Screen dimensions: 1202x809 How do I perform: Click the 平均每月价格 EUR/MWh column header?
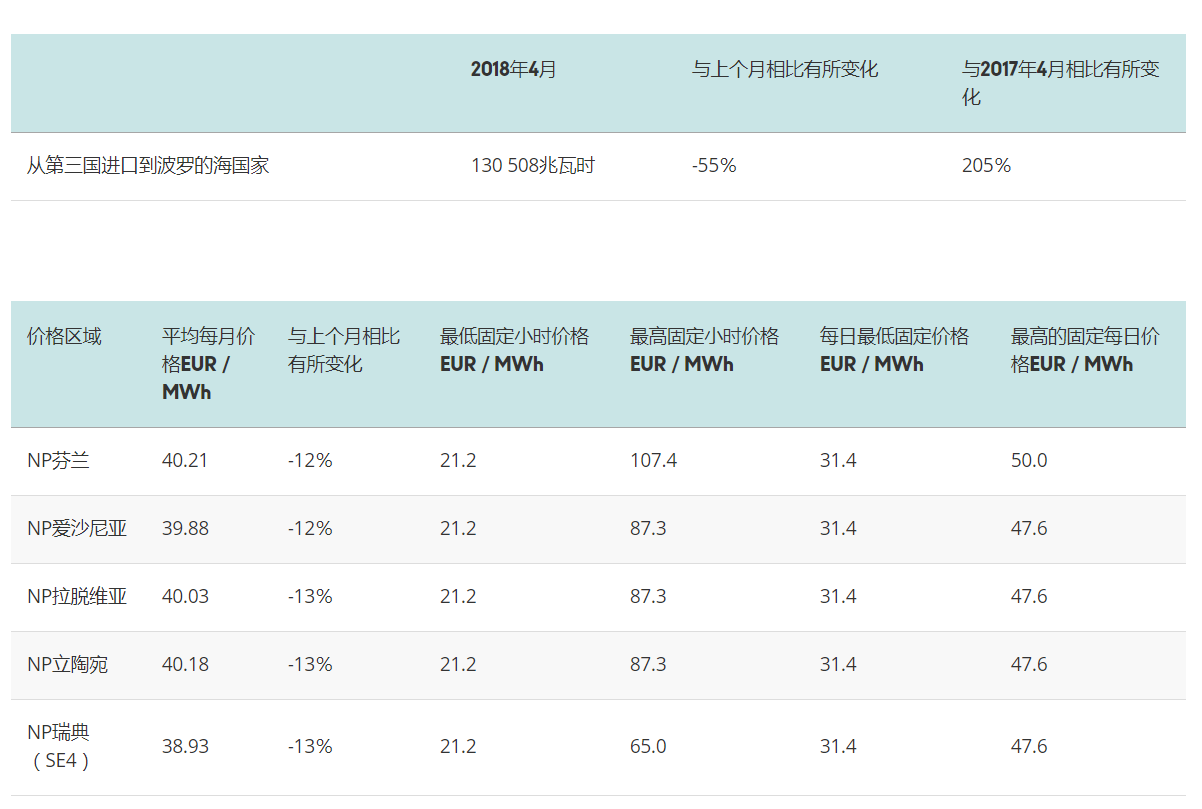[x=208, y=364]
